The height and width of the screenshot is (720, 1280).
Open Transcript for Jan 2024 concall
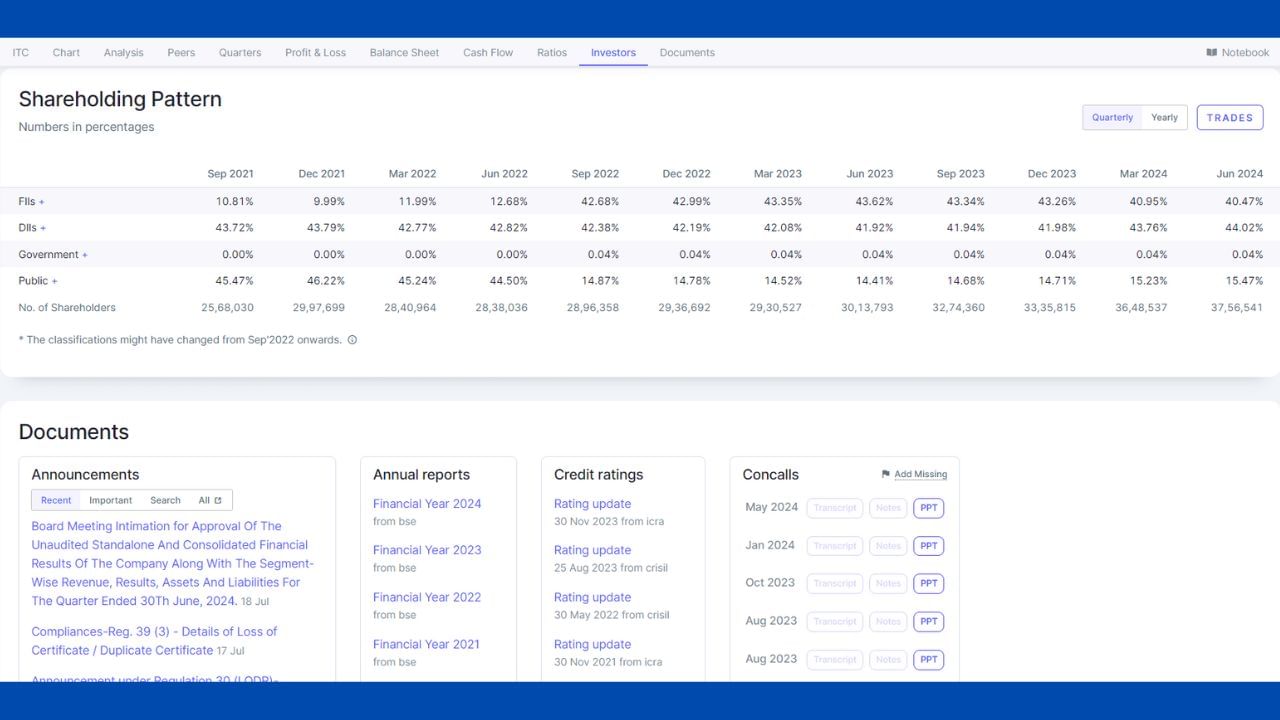[835, 546]
